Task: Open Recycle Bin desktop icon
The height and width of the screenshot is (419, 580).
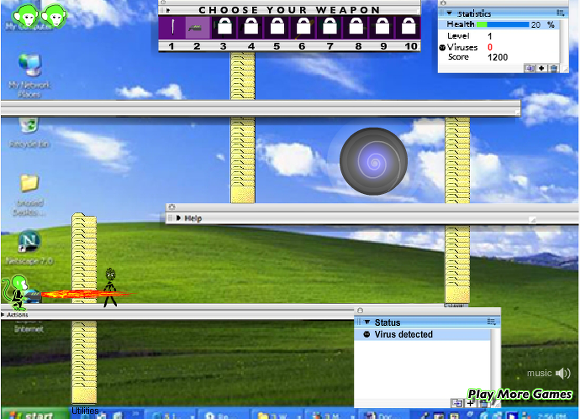Action: [x=29, y=132]
